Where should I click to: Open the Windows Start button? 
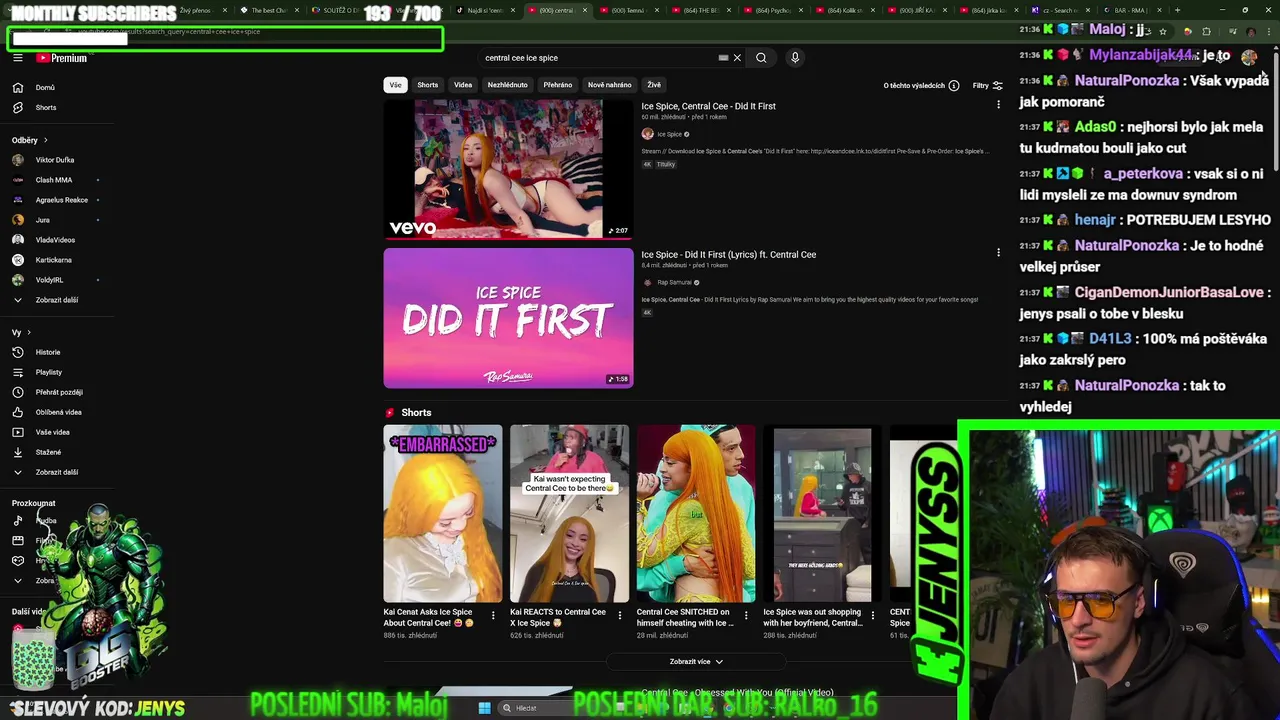coord(484,708)
